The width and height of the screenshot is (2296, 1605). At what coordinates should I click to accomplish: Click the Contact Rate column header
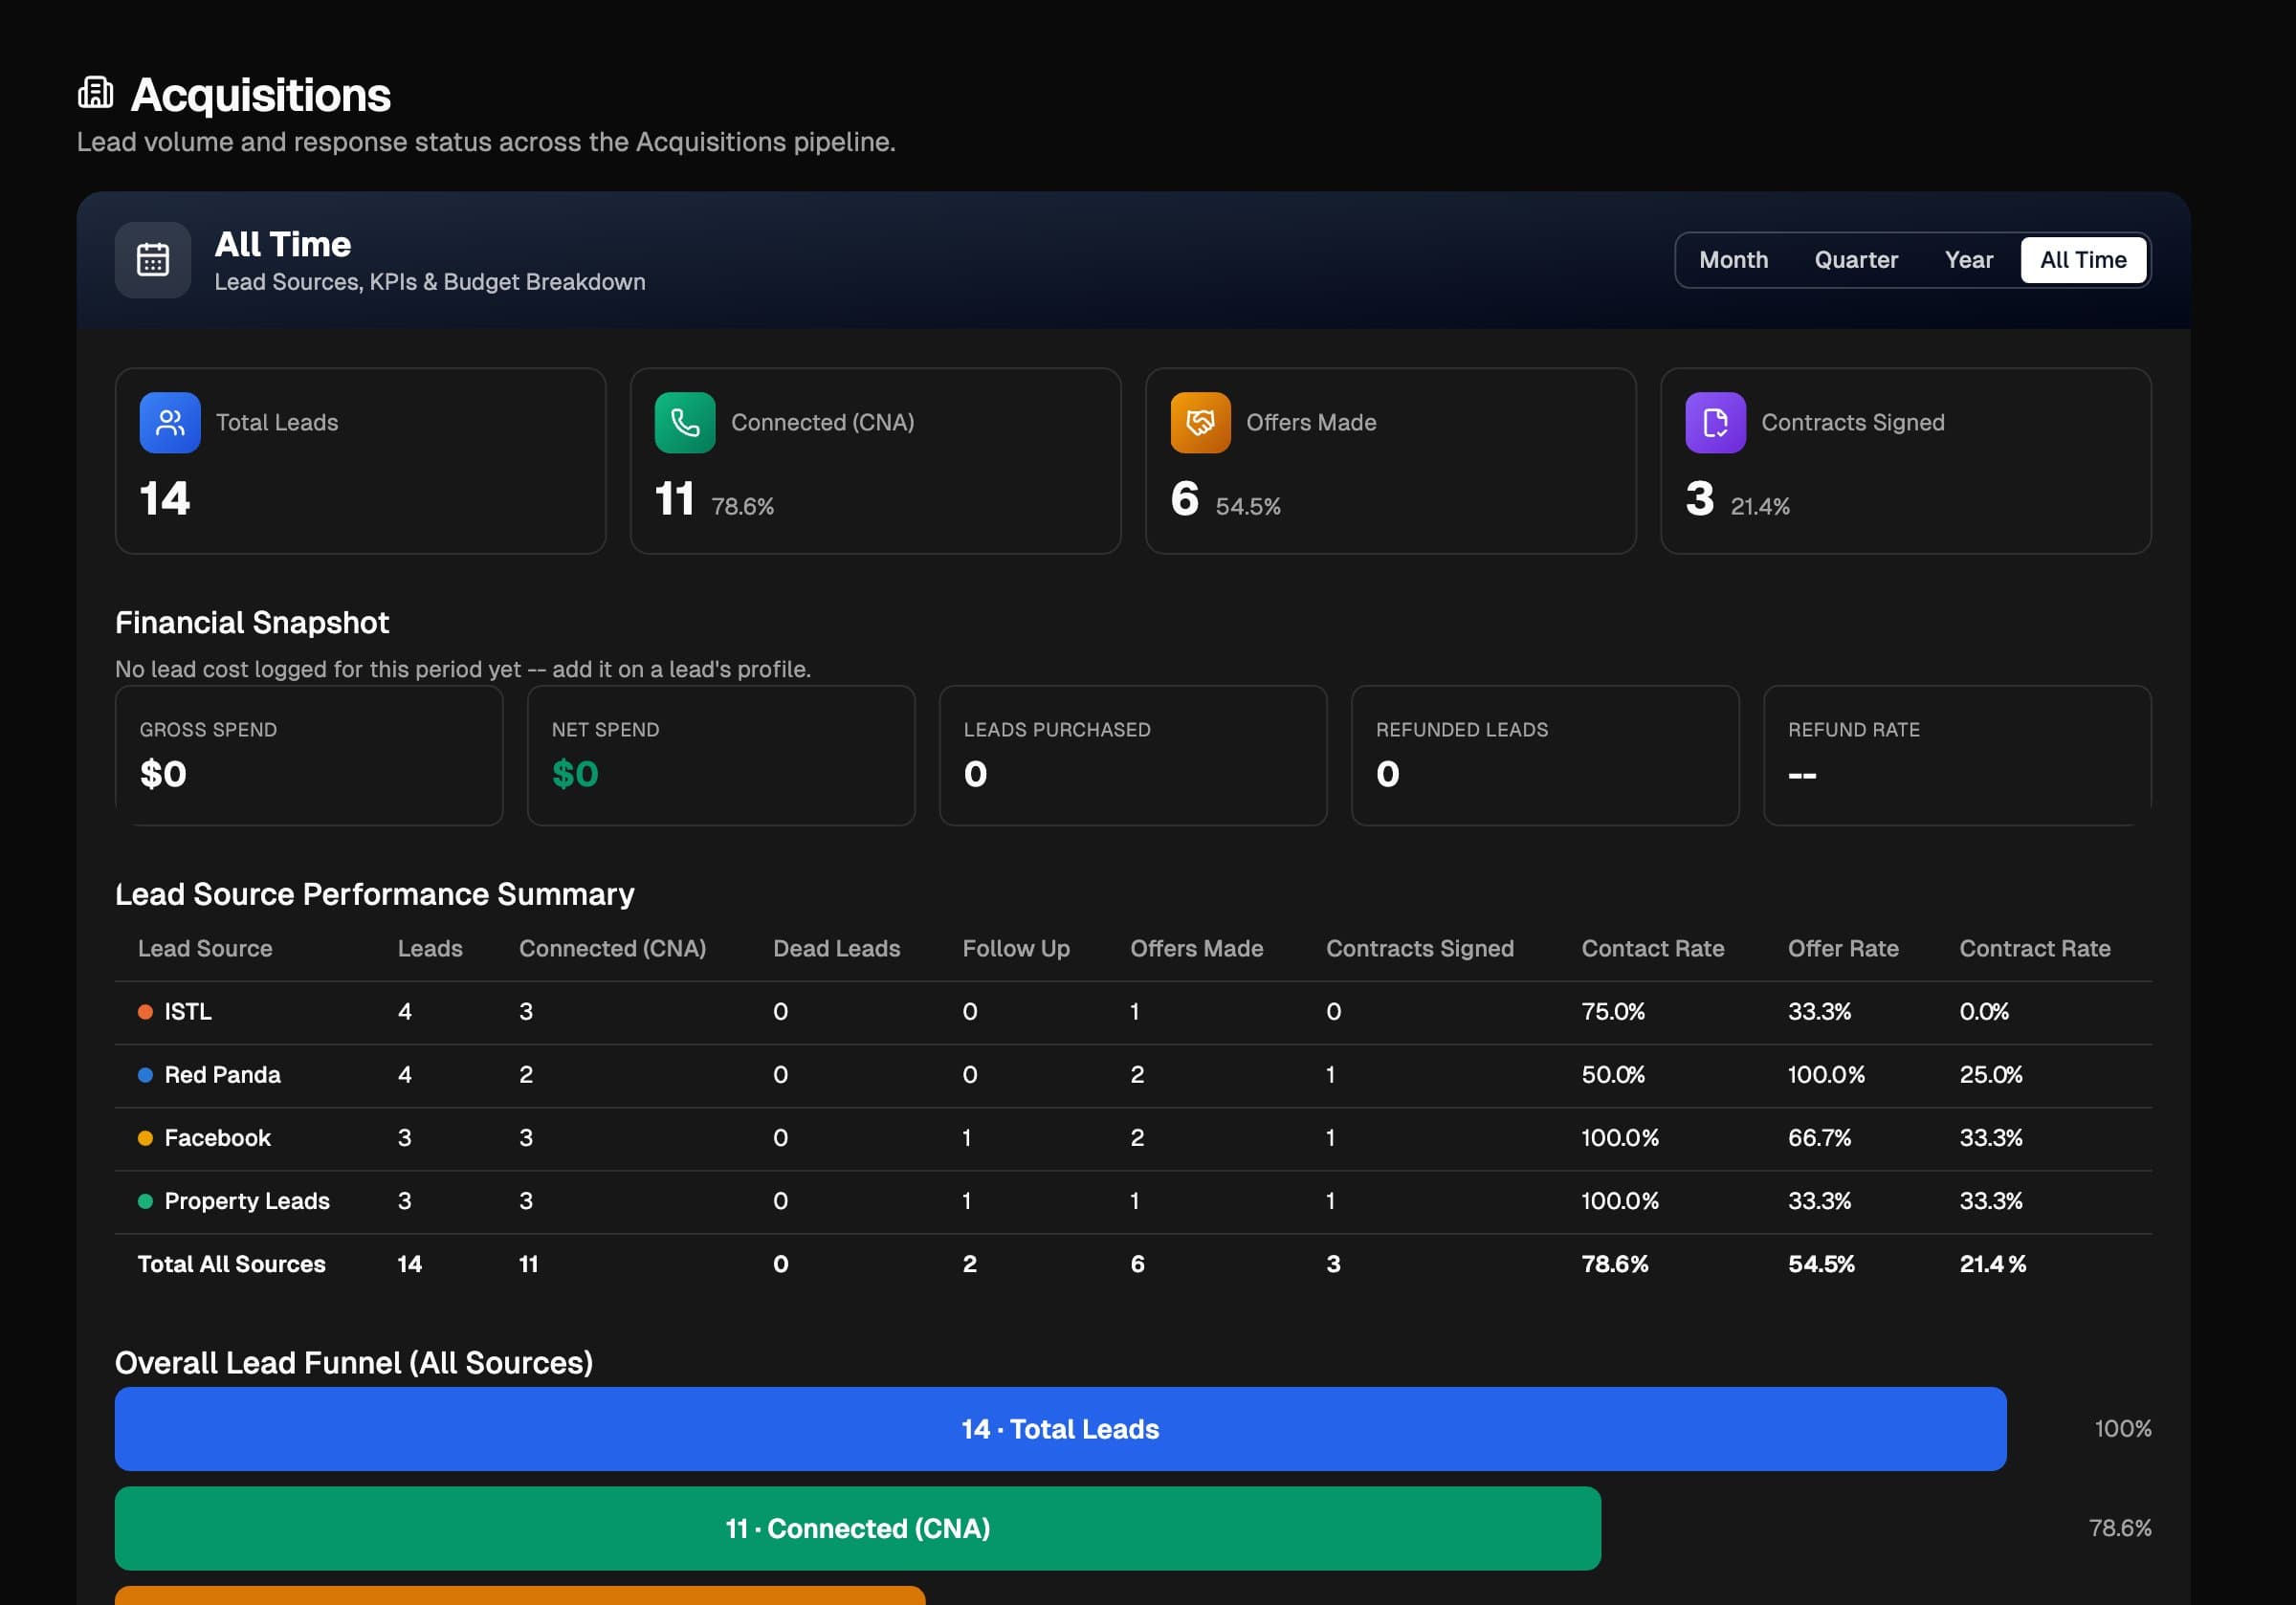pos(1652,949)
